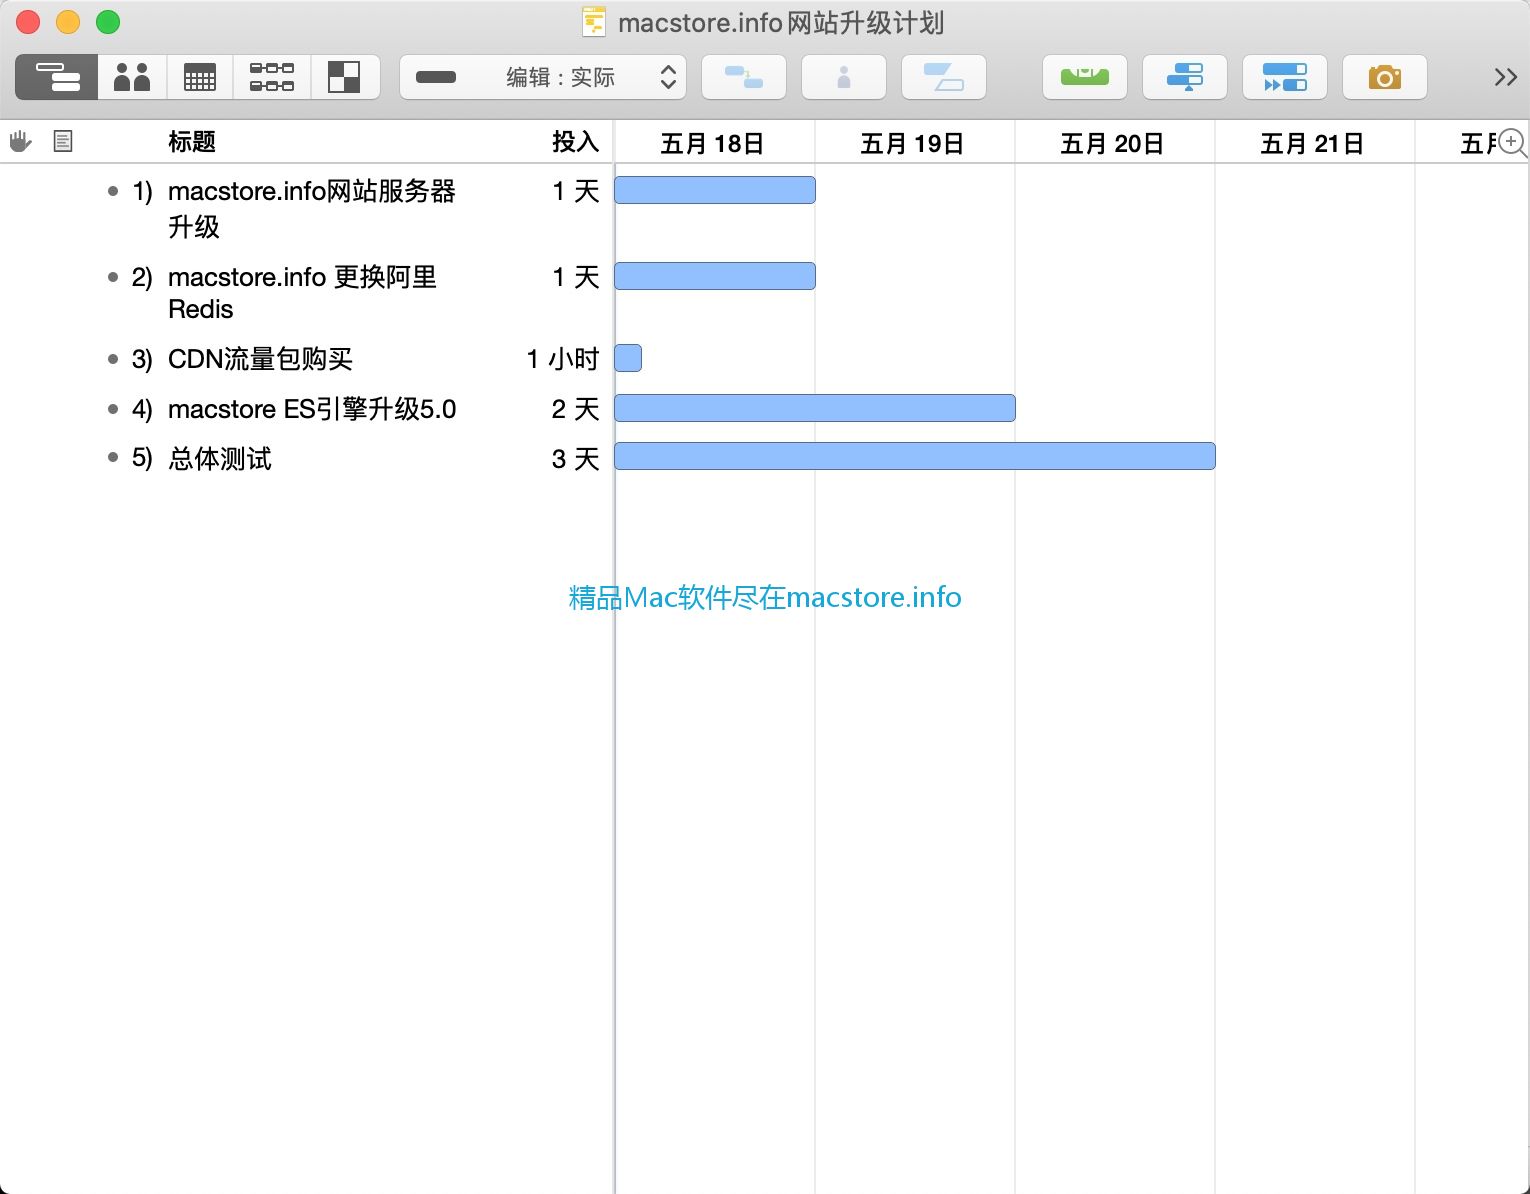Click the document icon in title bar
Viewport: 1530px width, 1194px height.
594,22
